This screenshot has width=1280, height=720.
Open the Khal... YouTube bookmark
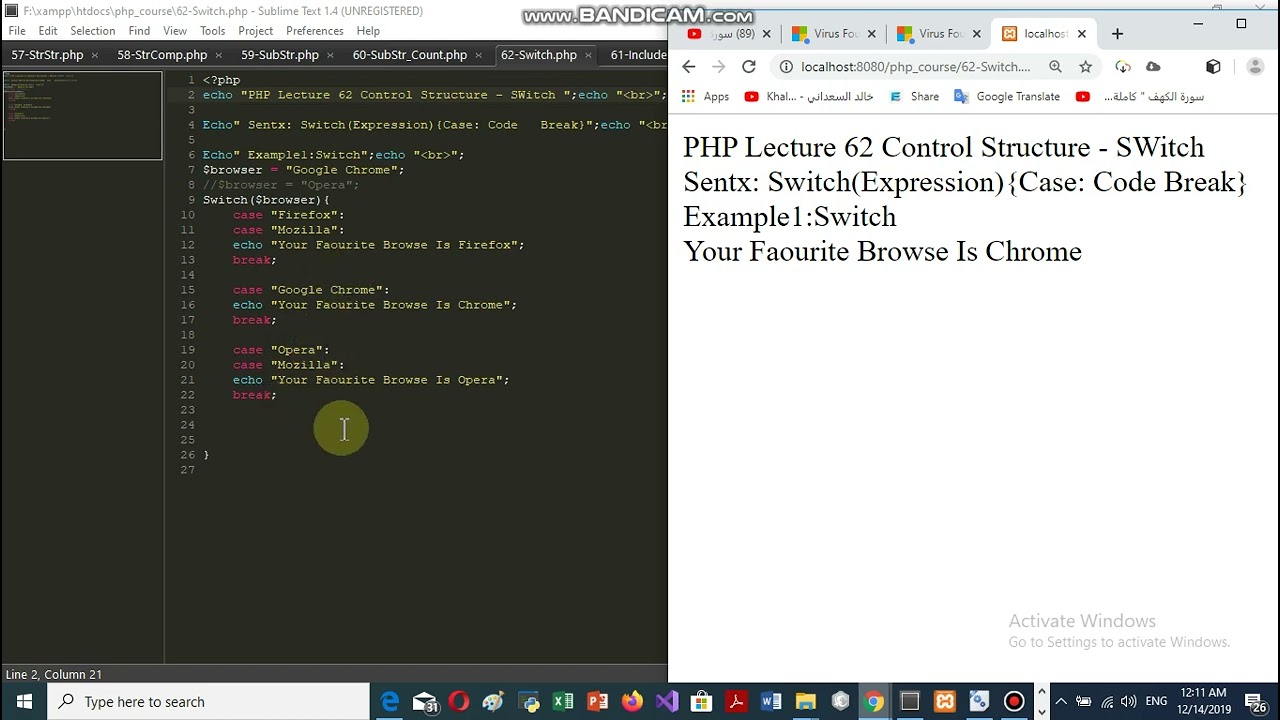tap(809, 97)
